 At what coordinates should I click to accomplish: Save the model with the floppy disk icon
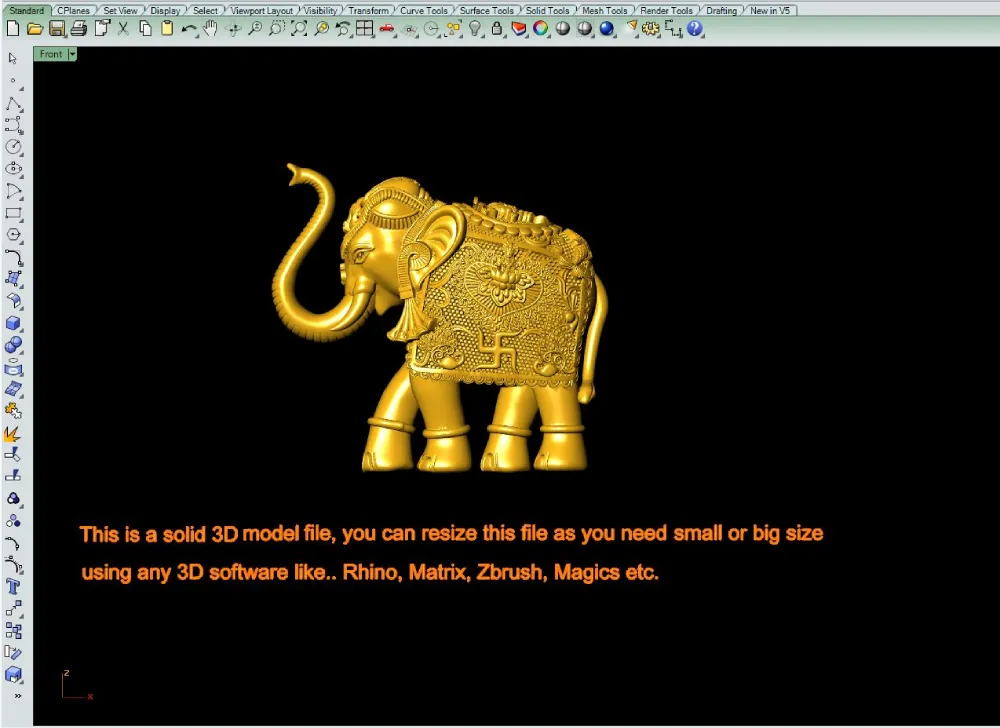pos(57,29)
